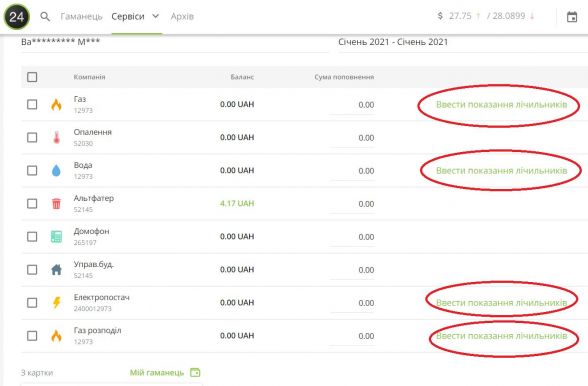Screen dimensions: 588x386
Task: Toggle the select-all checkbox in table header
Action: click(32, 77)
